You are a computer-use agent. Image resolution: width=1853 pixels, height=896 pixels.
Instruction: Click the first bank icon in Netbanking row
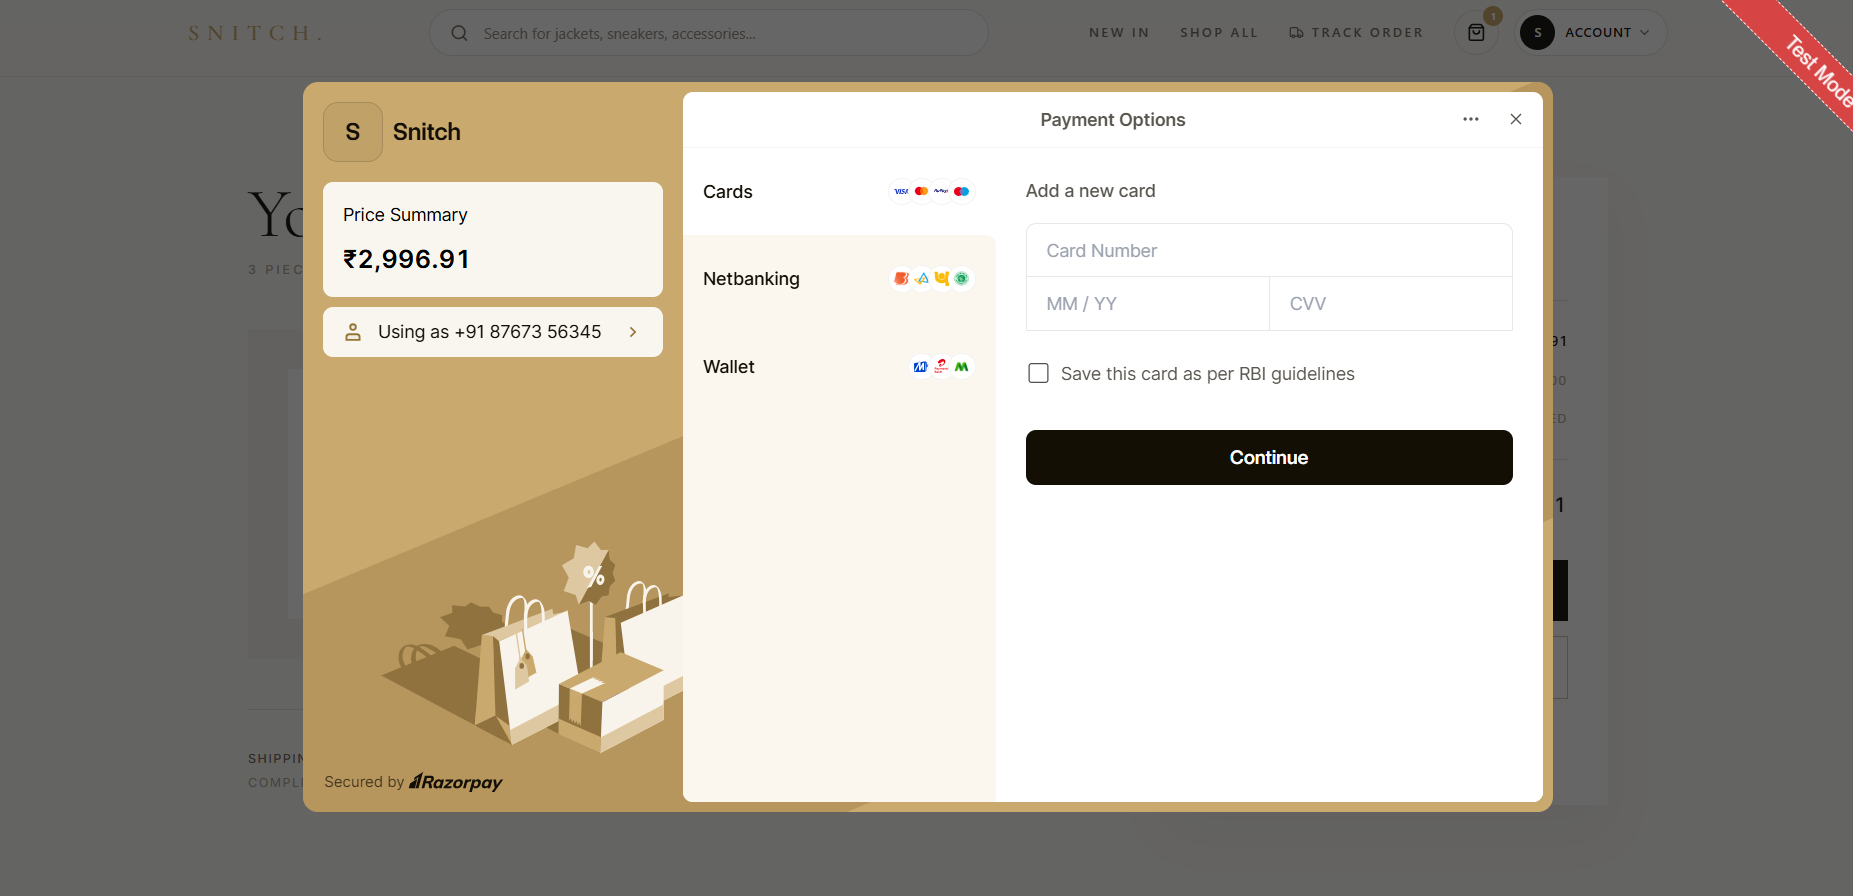point(901,279)
